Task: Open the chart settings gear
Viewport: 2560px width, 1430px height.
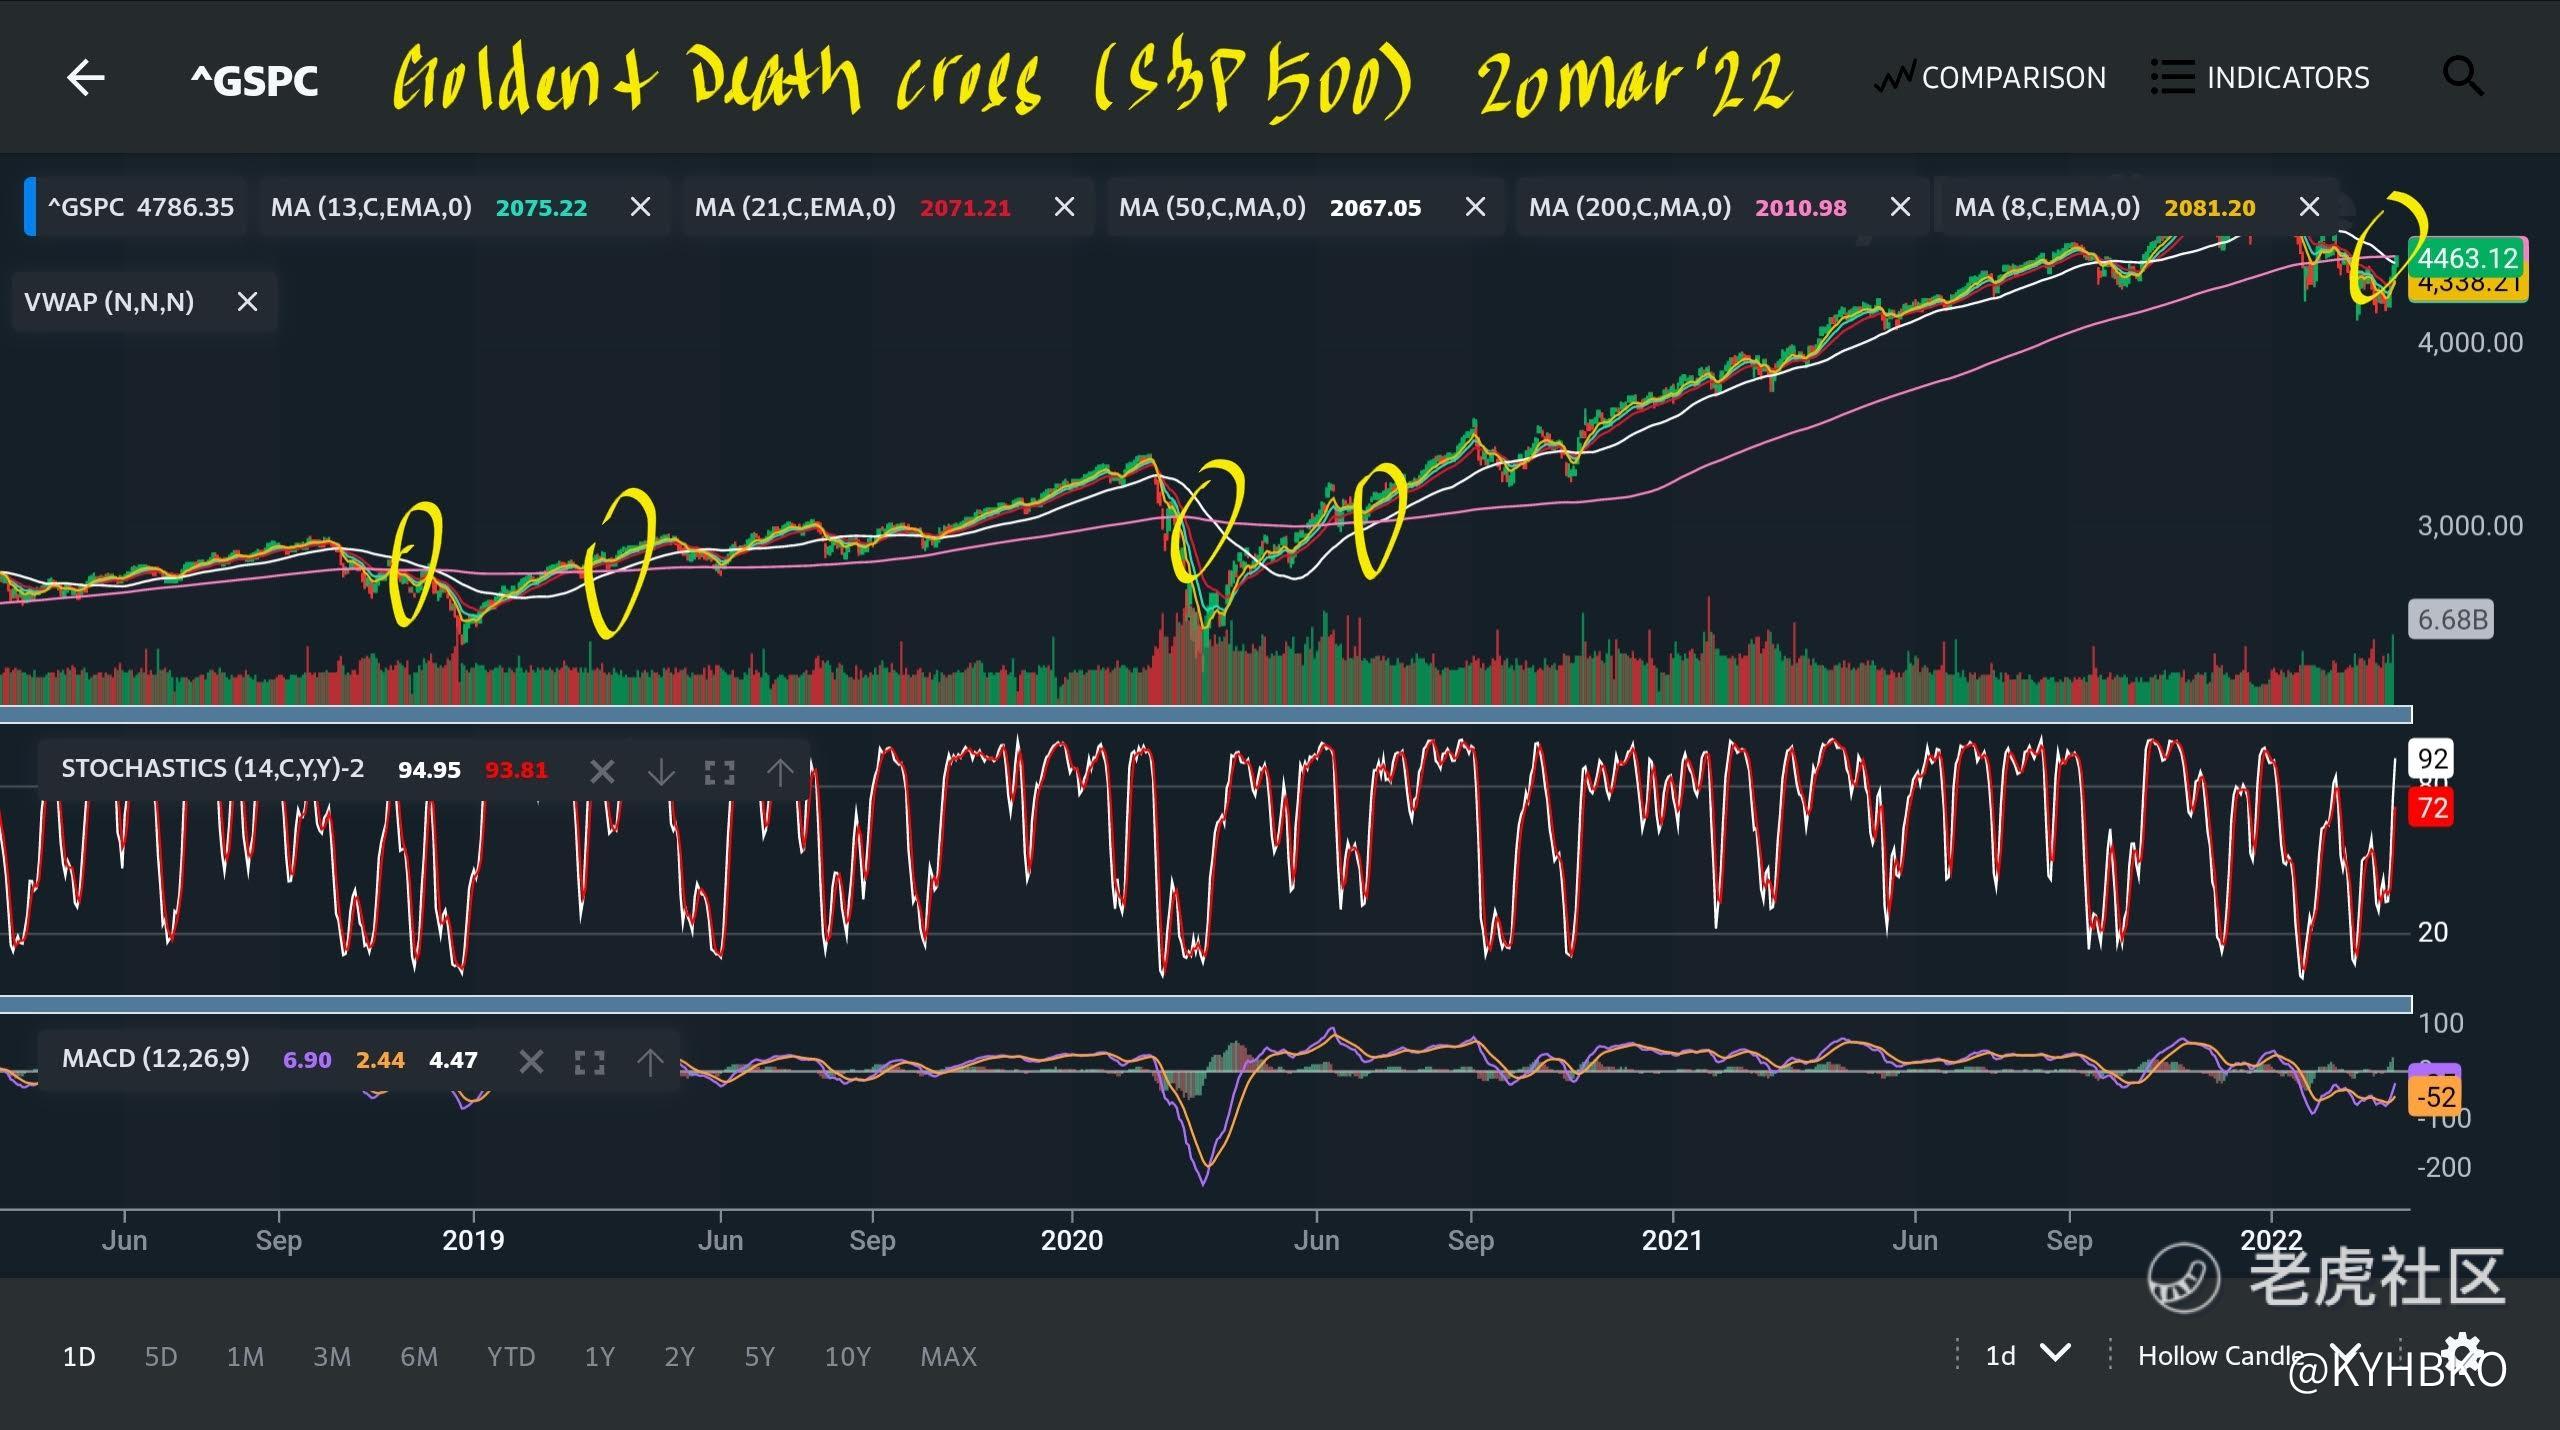Action: (2461, 1351)
